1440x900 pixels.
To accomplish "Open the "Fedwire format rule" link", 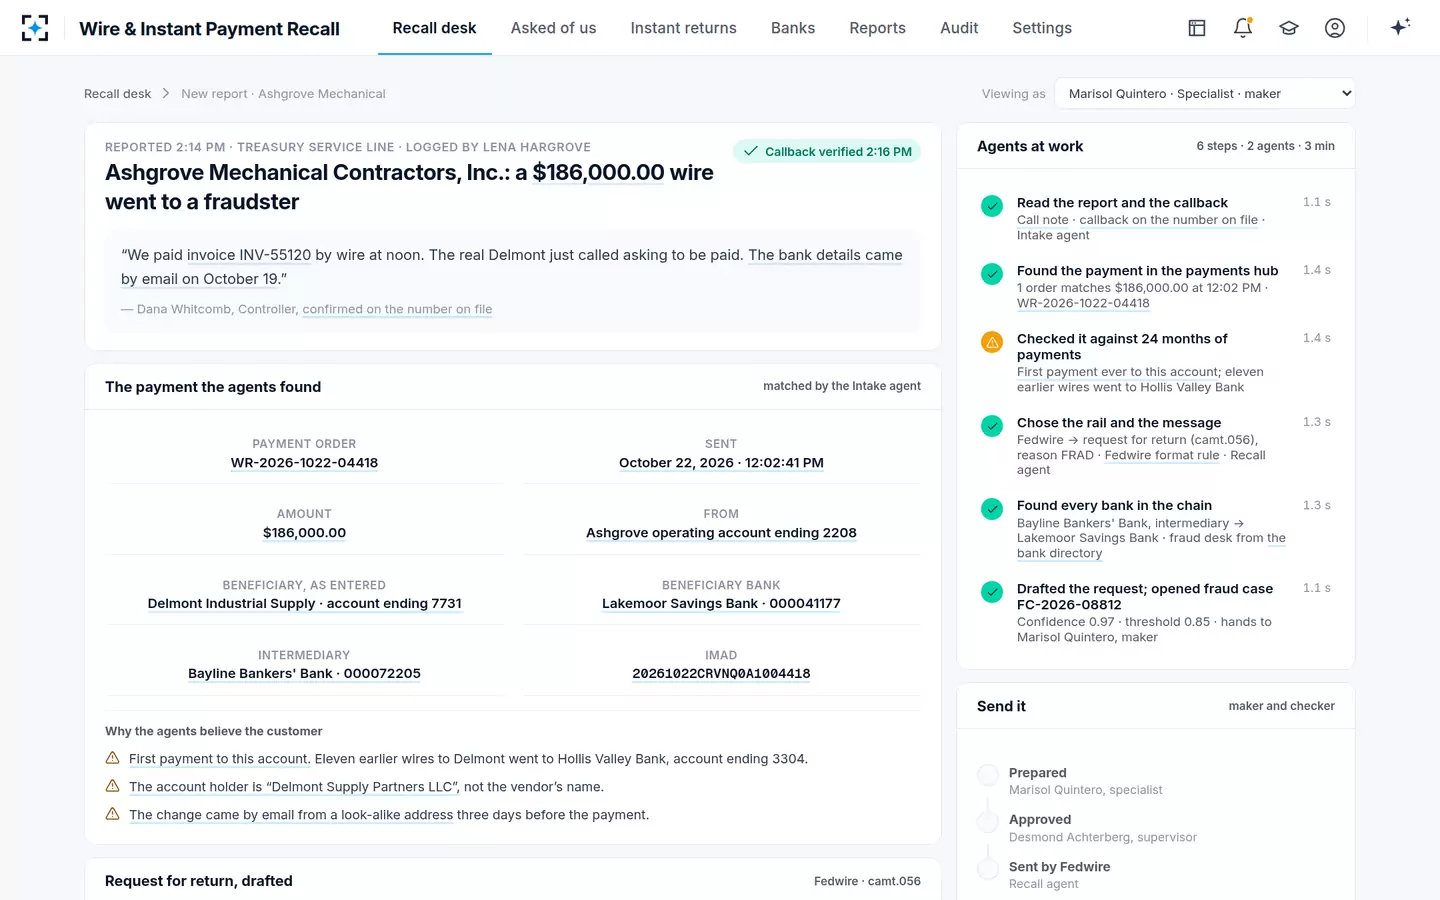I will (1162, 455).
